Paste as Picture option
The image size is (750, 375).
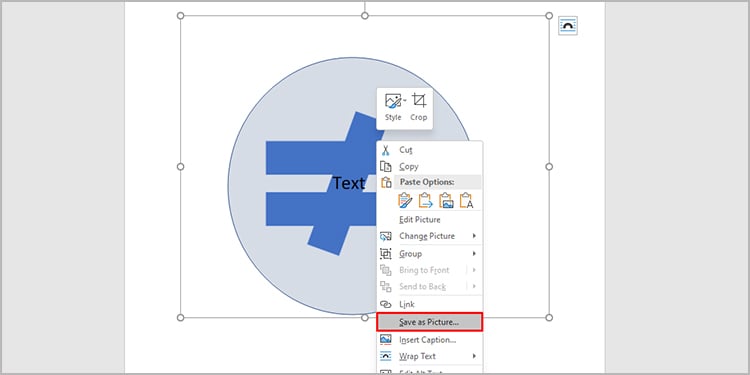446,200
